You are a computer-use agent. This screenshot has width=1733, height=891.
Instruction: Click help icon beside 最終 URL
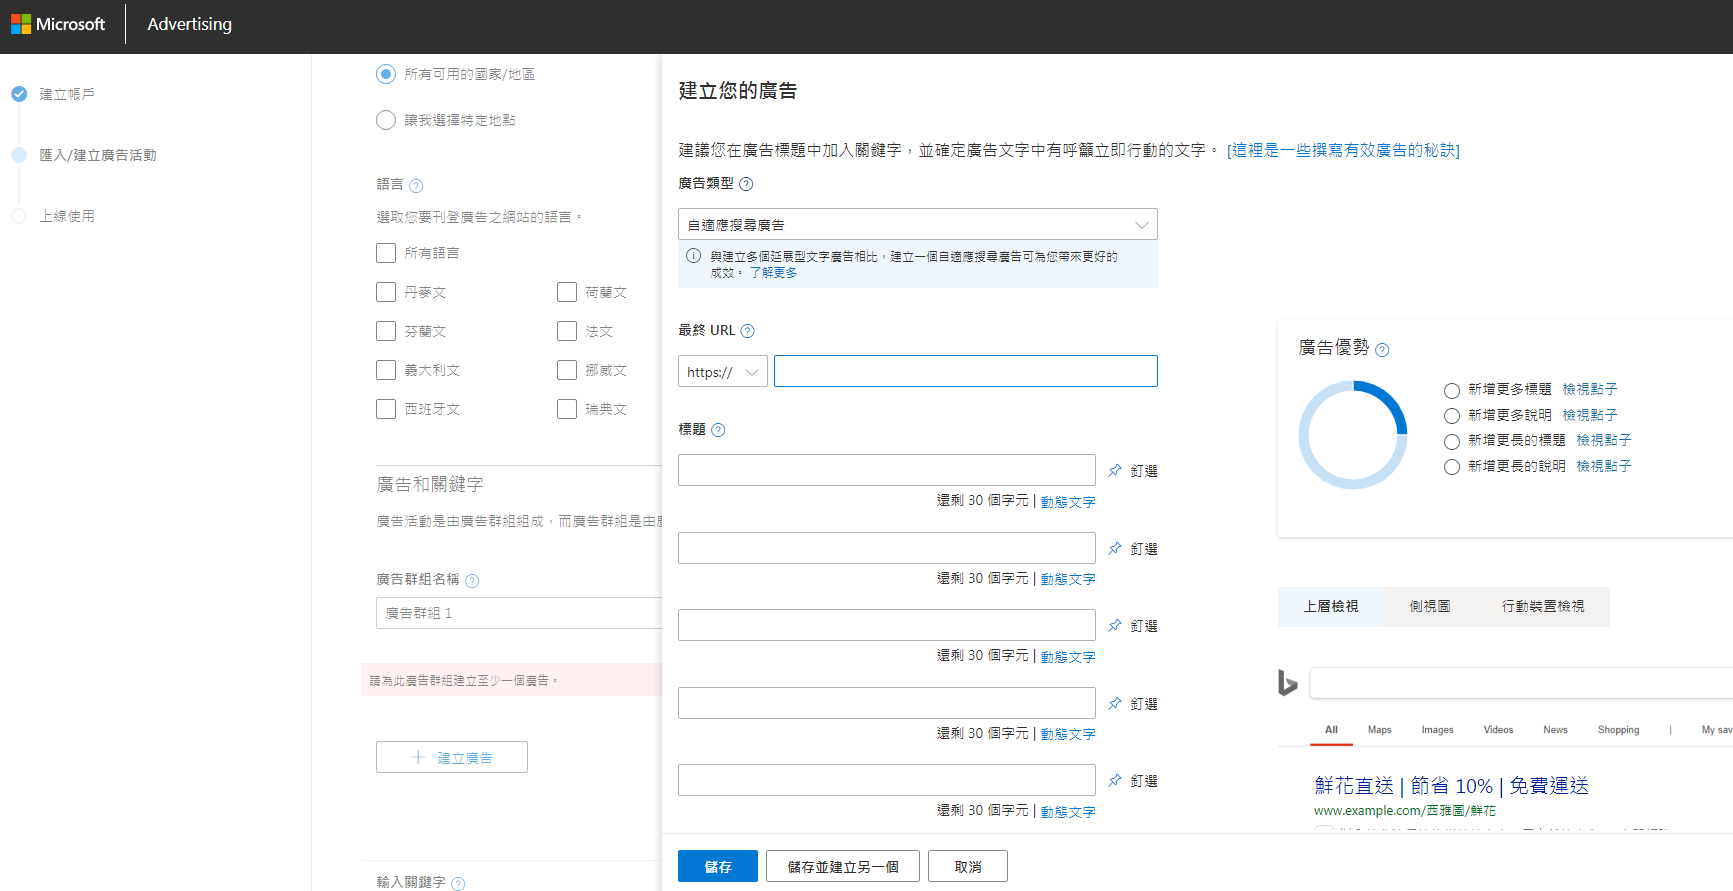[747, 331]
